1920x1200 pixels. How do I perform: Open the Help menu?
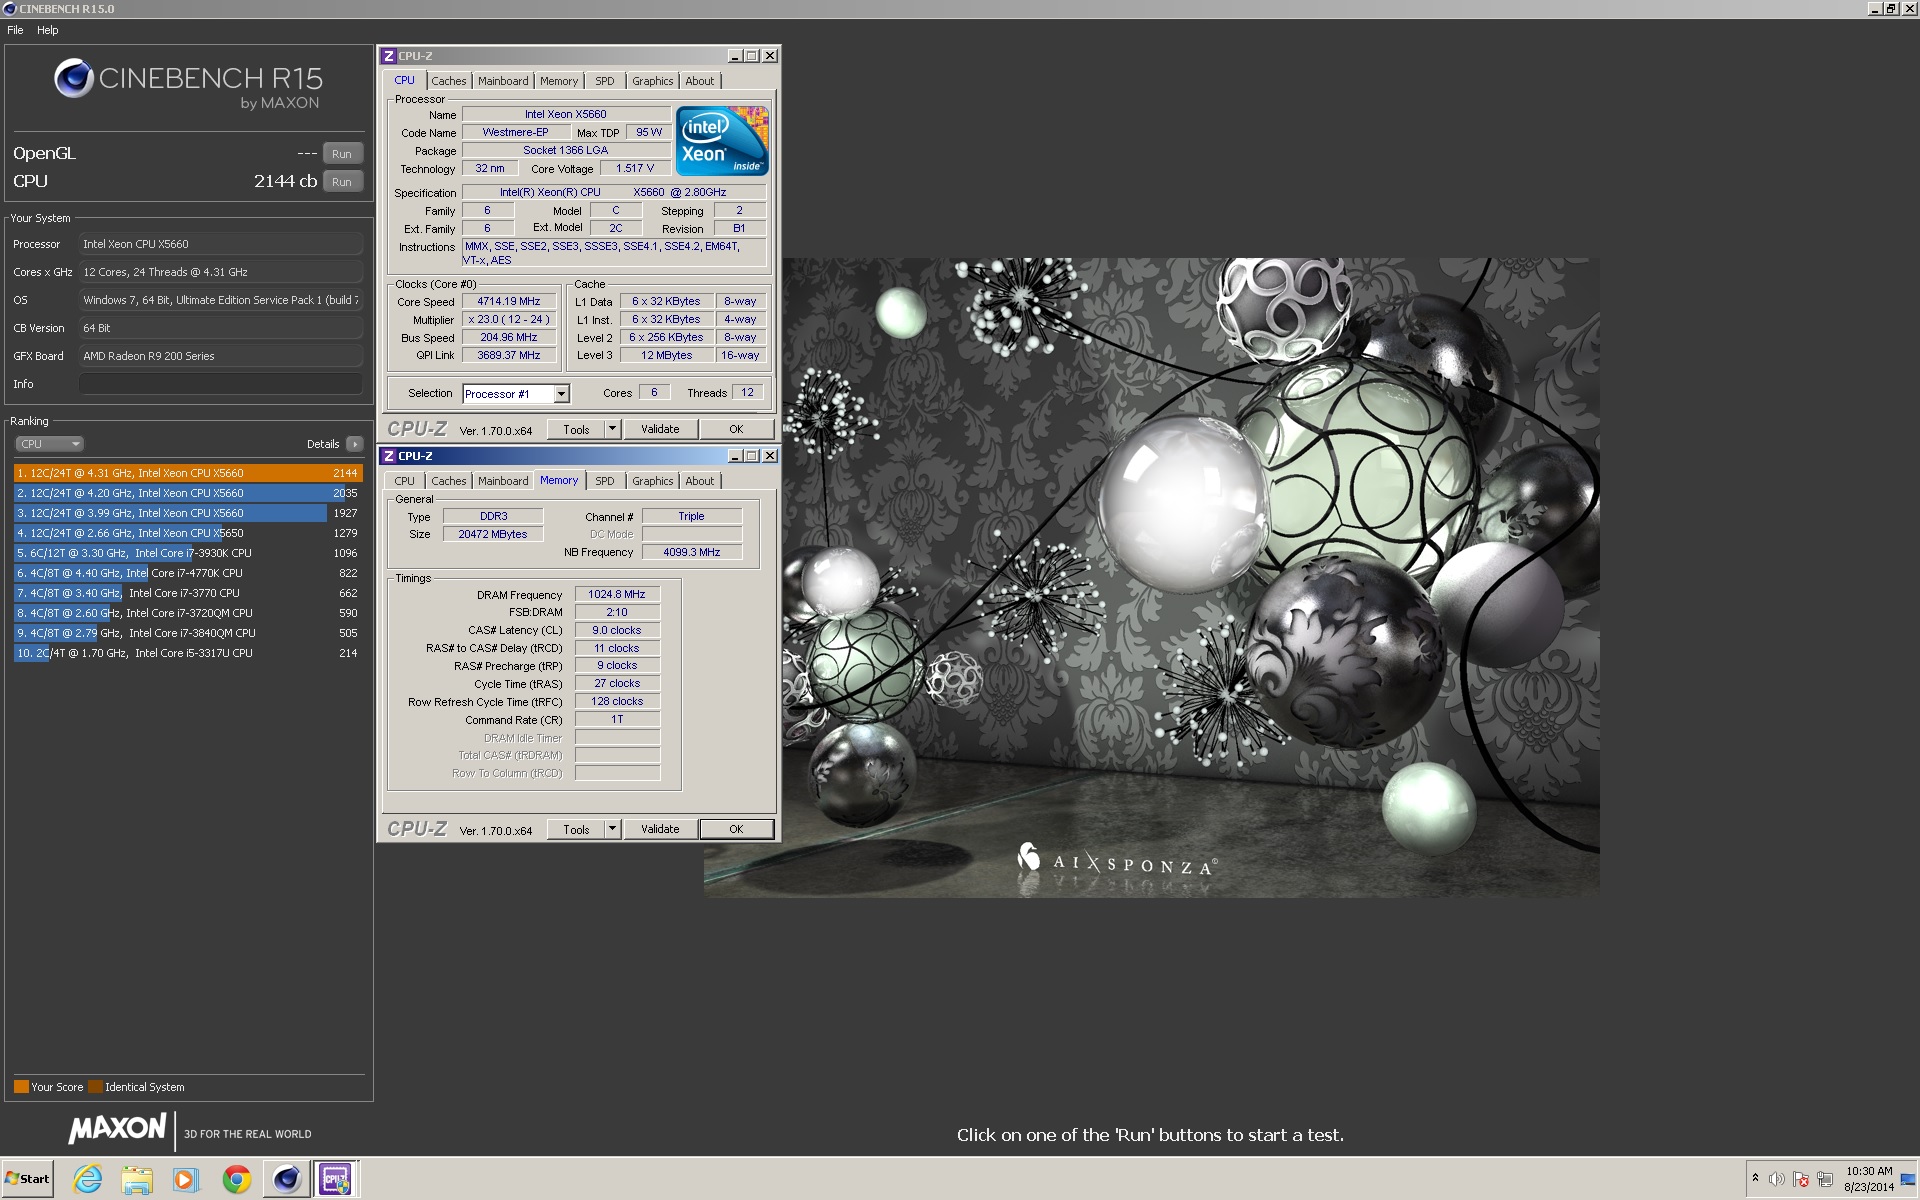point(48,30)
